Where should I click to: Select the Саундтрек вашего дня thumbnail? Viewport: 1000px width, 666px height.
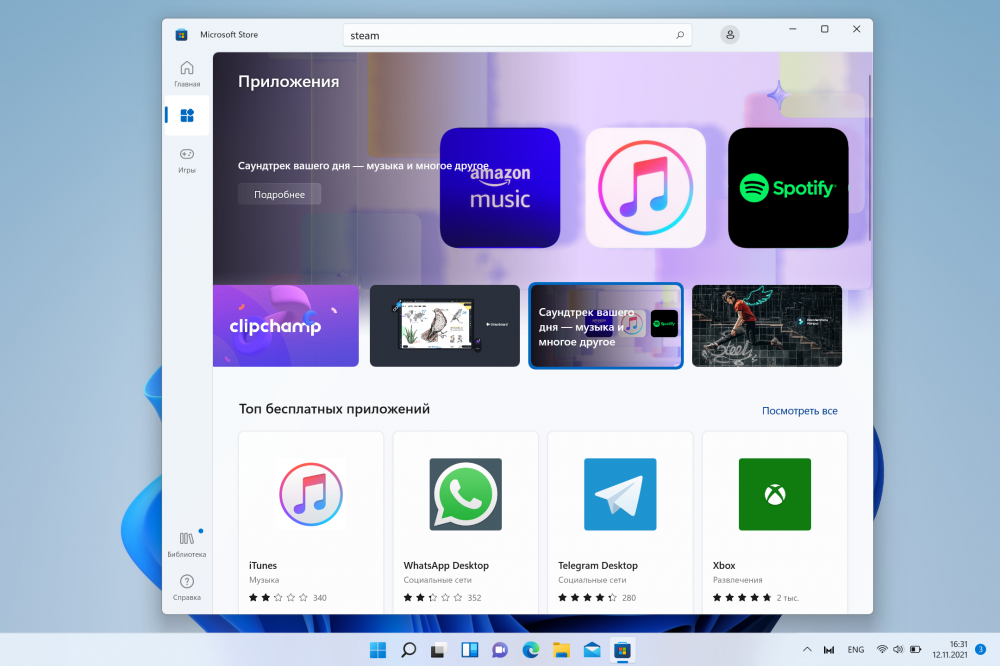point(606,326)
